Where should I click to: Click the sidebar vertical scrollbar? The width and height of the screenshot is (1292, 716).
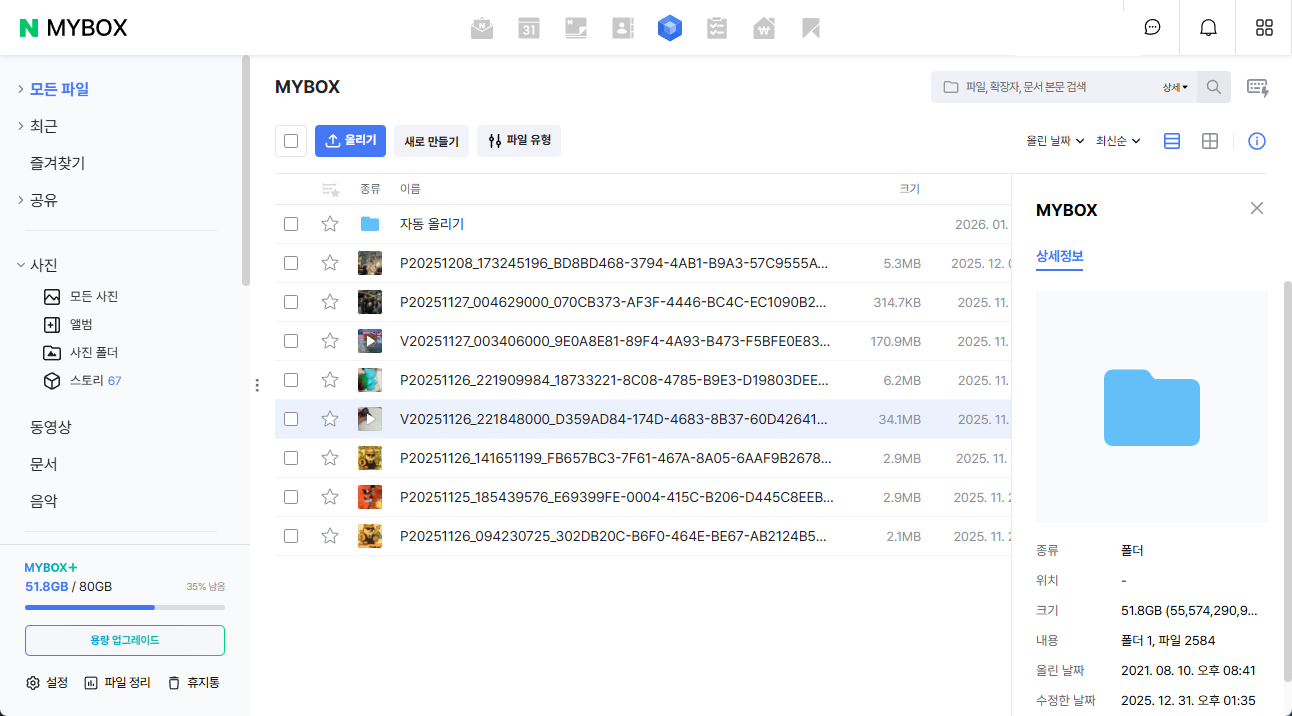pos(246,170)
